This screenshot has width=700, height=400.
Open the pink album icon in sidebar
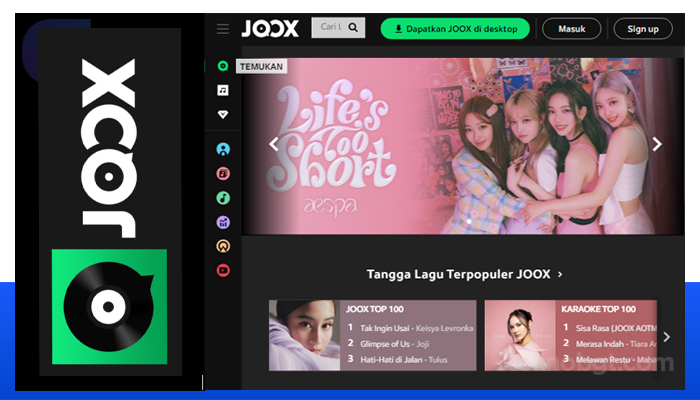(223, 173)
